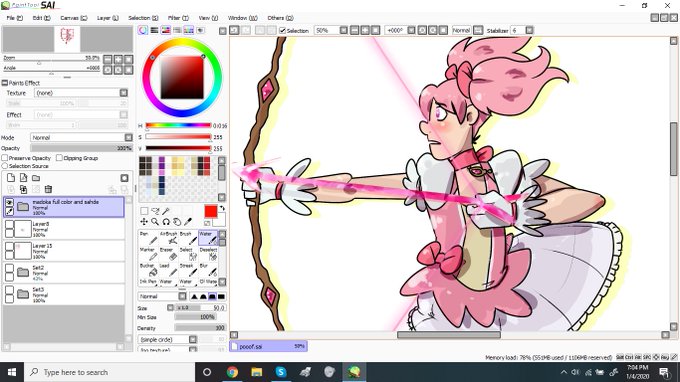
Task: Open the Edit menu
Action: click(x=41, y=18)
